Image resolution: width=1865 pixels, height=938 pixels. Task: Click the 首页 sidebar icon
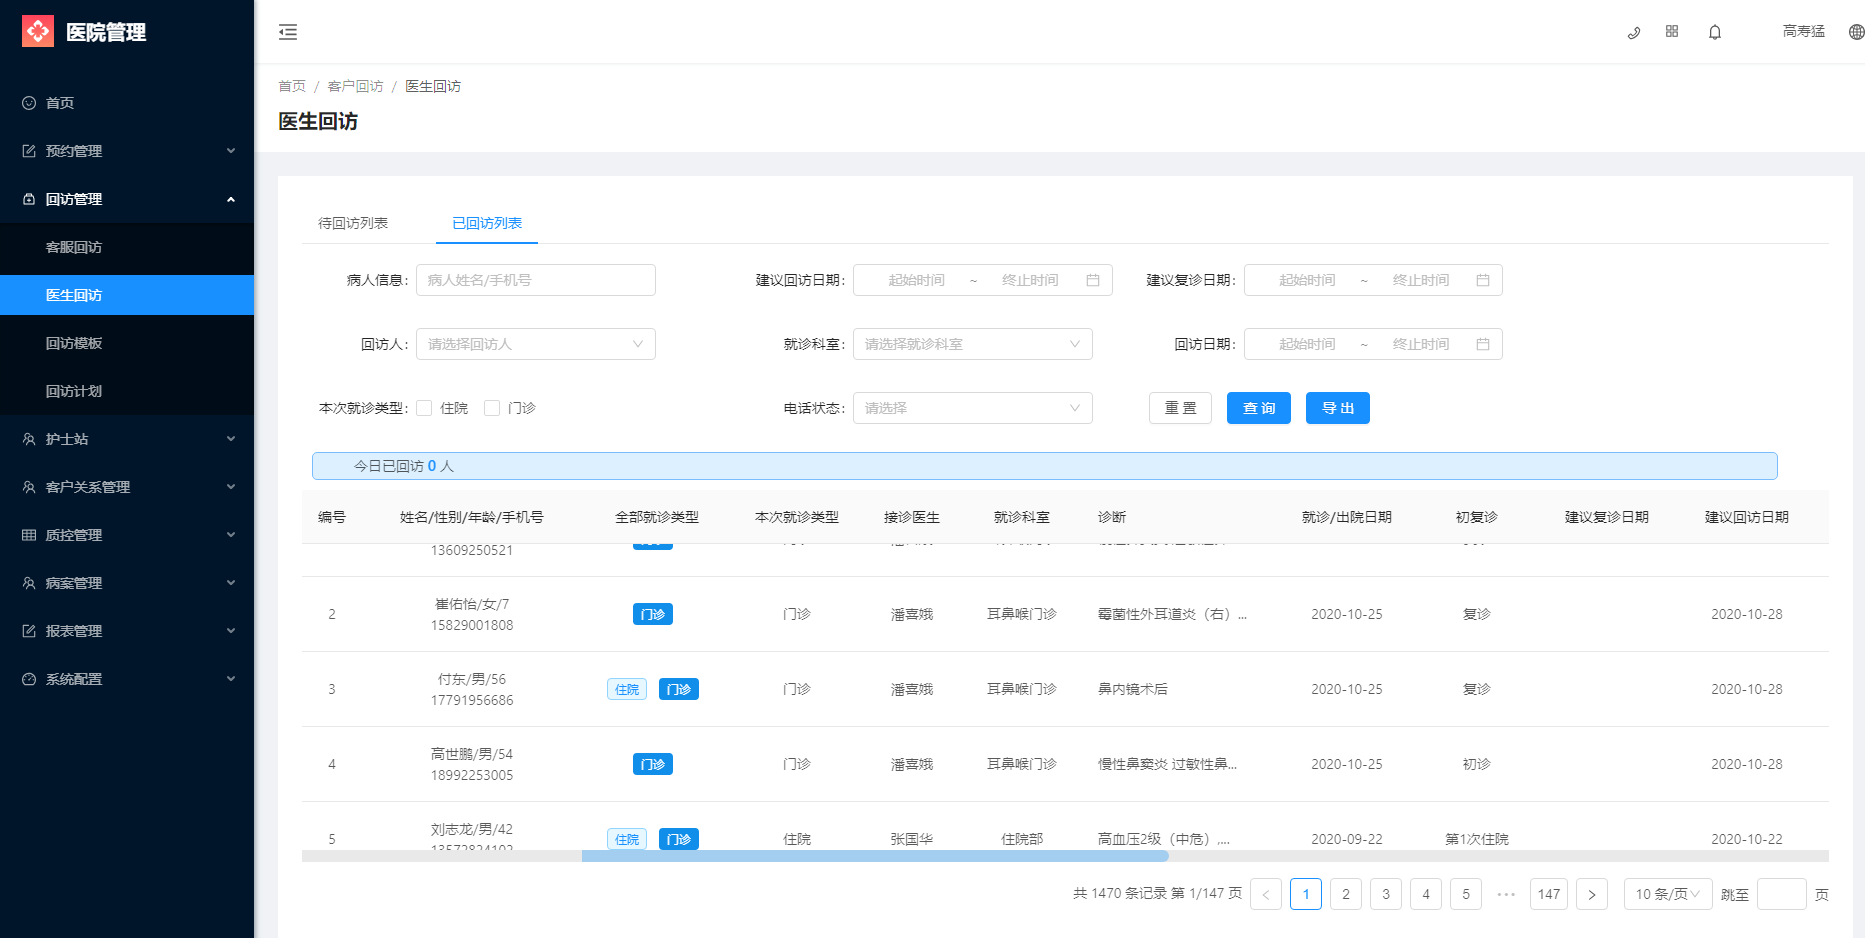click(x=29, y=103)
